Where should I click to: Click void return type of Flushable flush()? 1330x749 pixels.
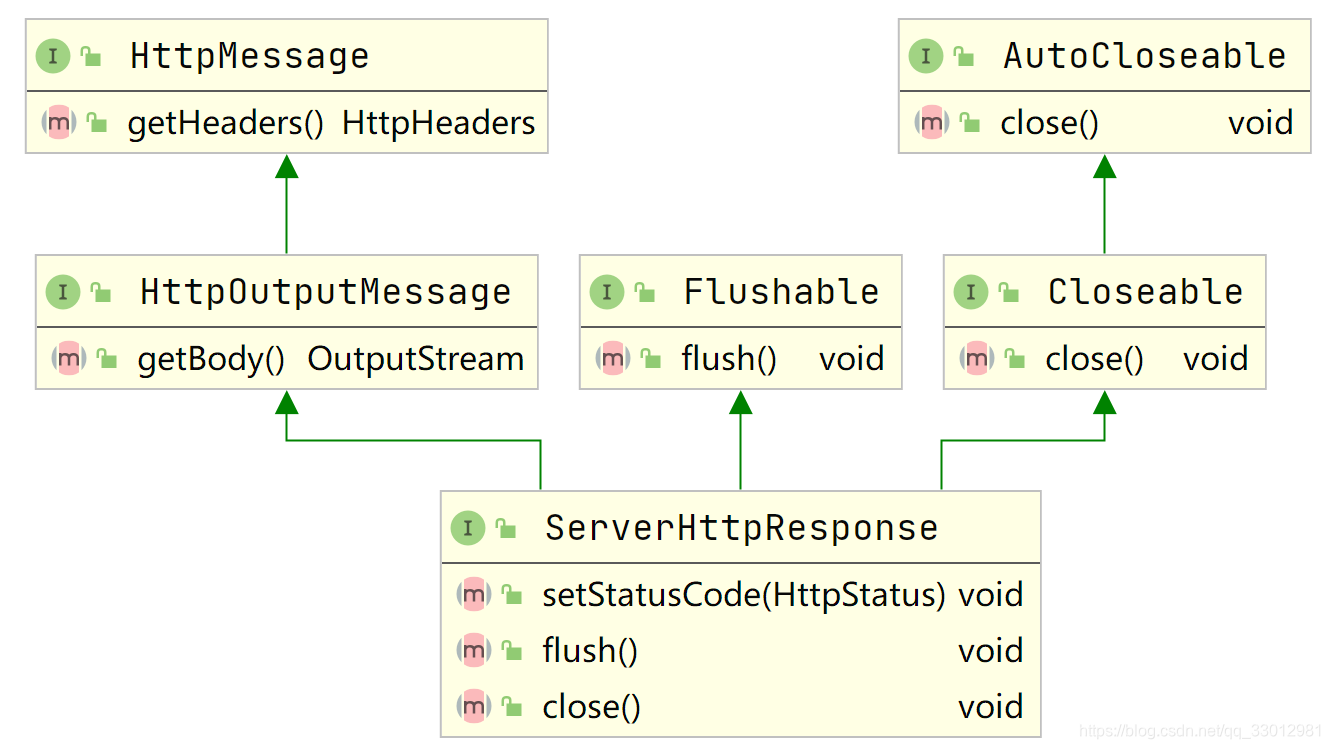pos(852,359)
